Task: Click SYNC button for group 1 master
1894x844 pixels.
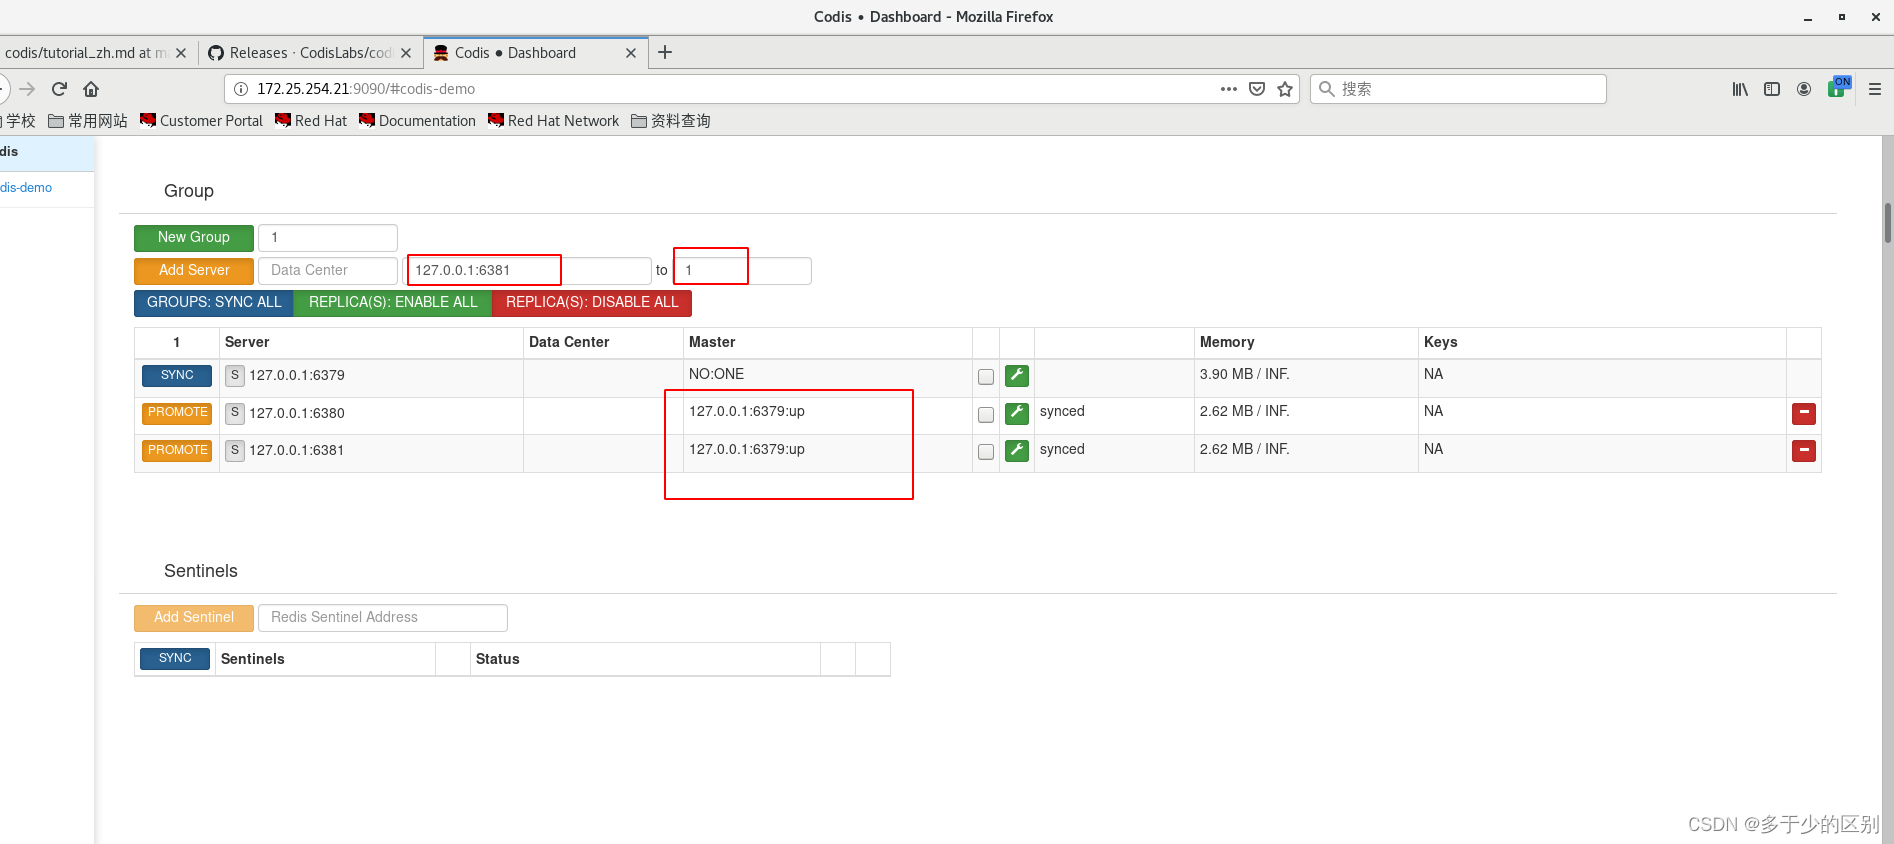Action: (177, 375)
